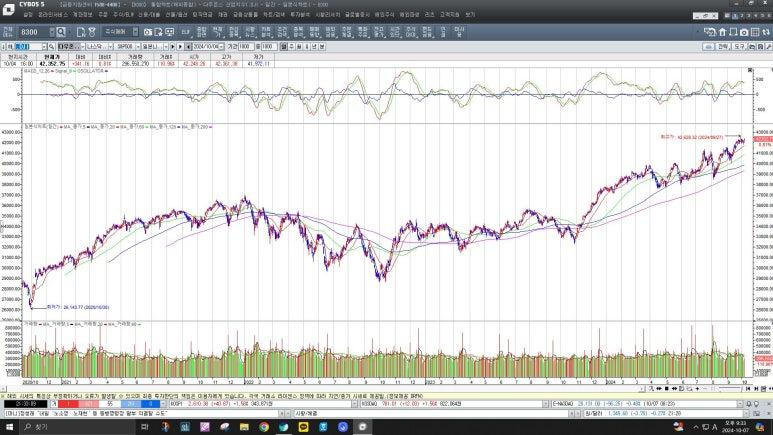
Task: Switch to virtual screen 3
Action: click(749, 15)
